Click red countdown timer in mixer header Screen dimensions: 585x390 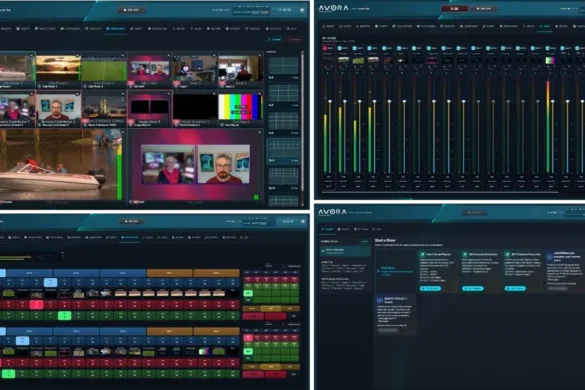[454, 8]
